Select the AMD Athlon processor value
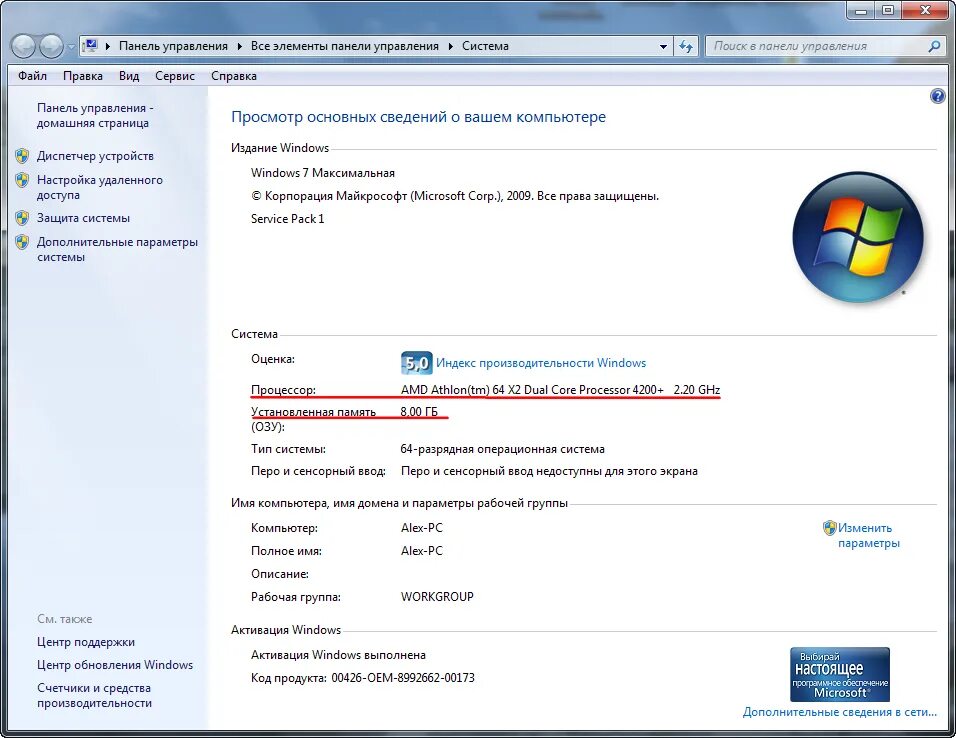The height and width of the screenshot is (738, 956). tap(560, 390)
